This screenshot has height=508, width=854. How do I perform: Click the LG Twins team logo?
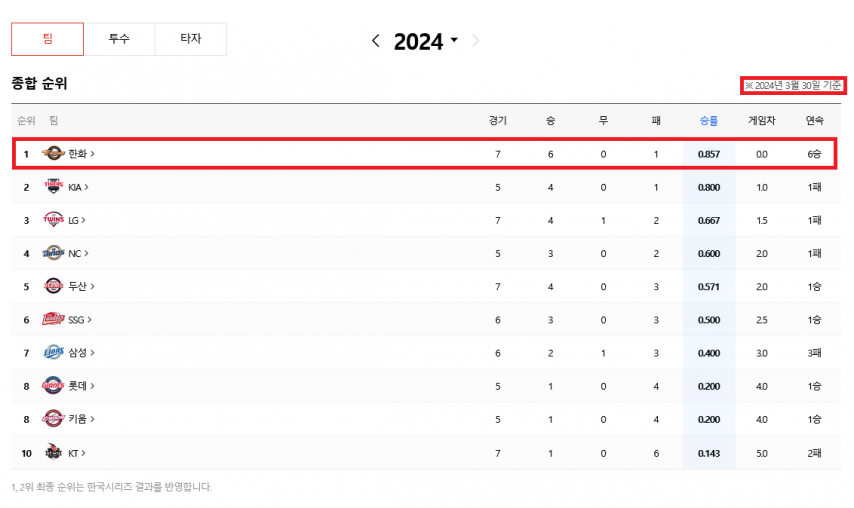53,220
